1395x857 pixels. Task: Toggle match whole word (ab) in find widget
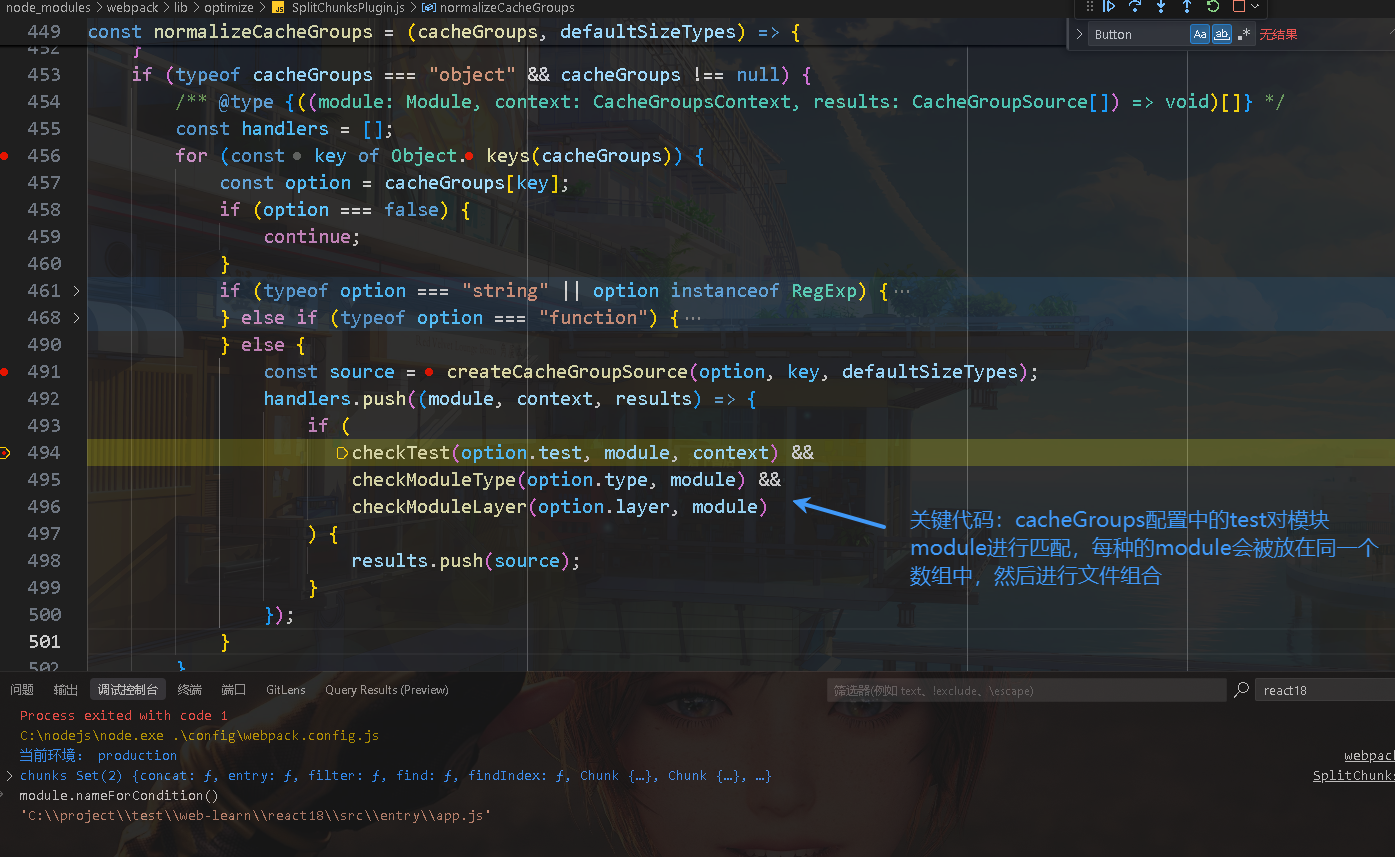(x=1222, y=34)
